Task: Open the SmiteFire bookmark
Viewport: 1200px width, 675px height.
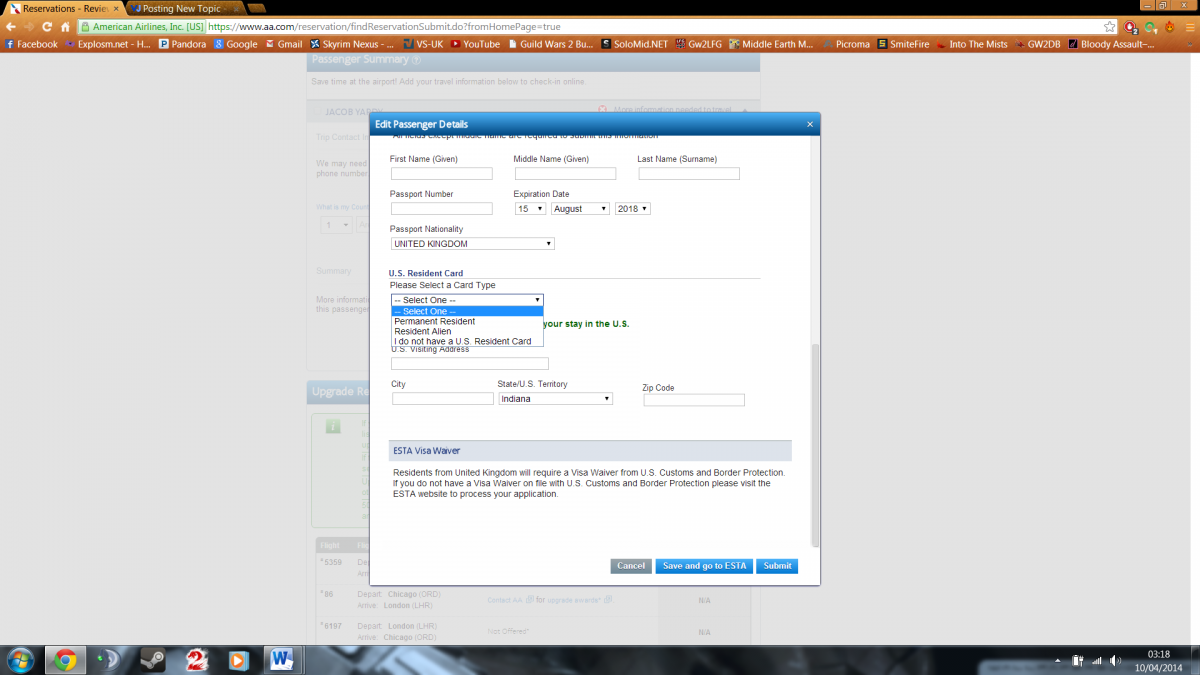Action: pyautogui.click(x=905, y=44)
